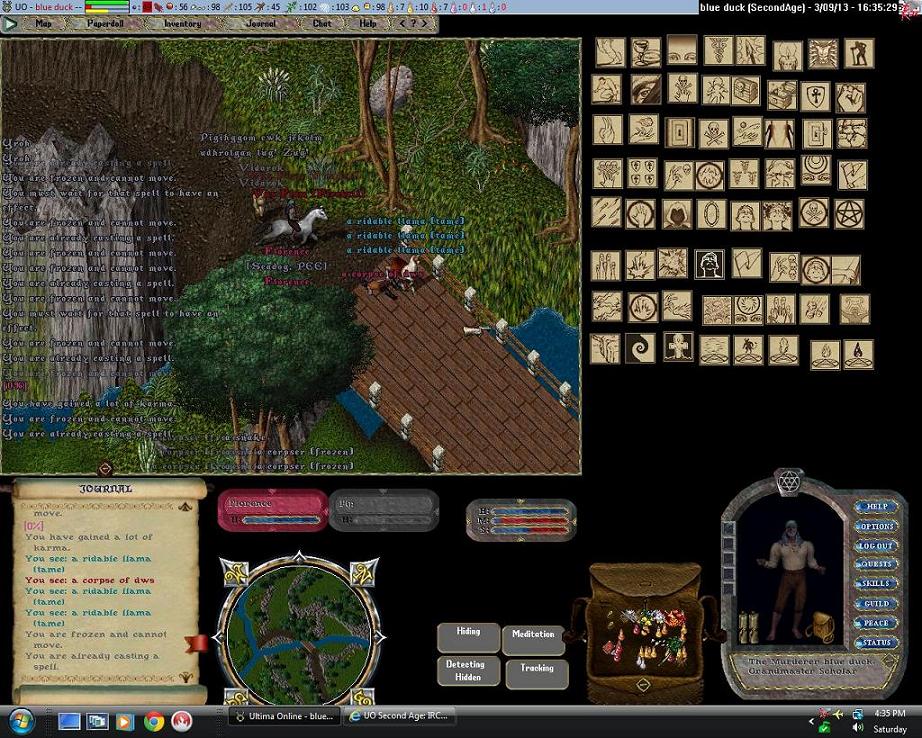
Task: Collapse the game window bottom-edge button
Action: pos(105,468)
